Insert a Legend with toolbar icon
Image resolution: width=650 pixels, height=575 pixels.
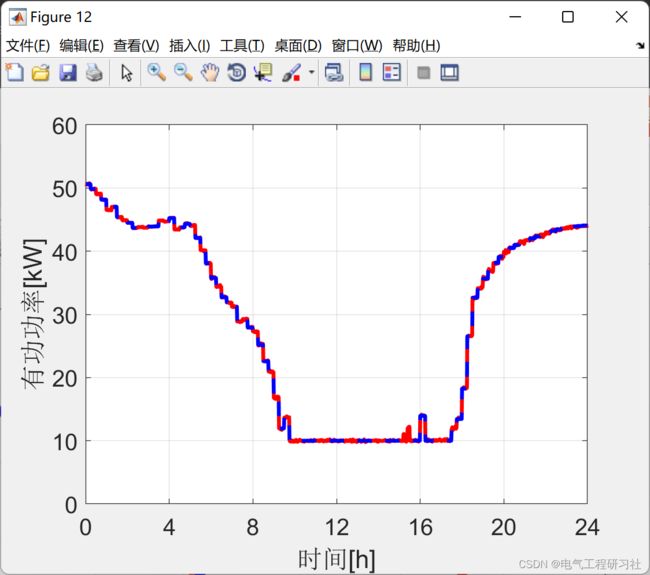point(392,73)
